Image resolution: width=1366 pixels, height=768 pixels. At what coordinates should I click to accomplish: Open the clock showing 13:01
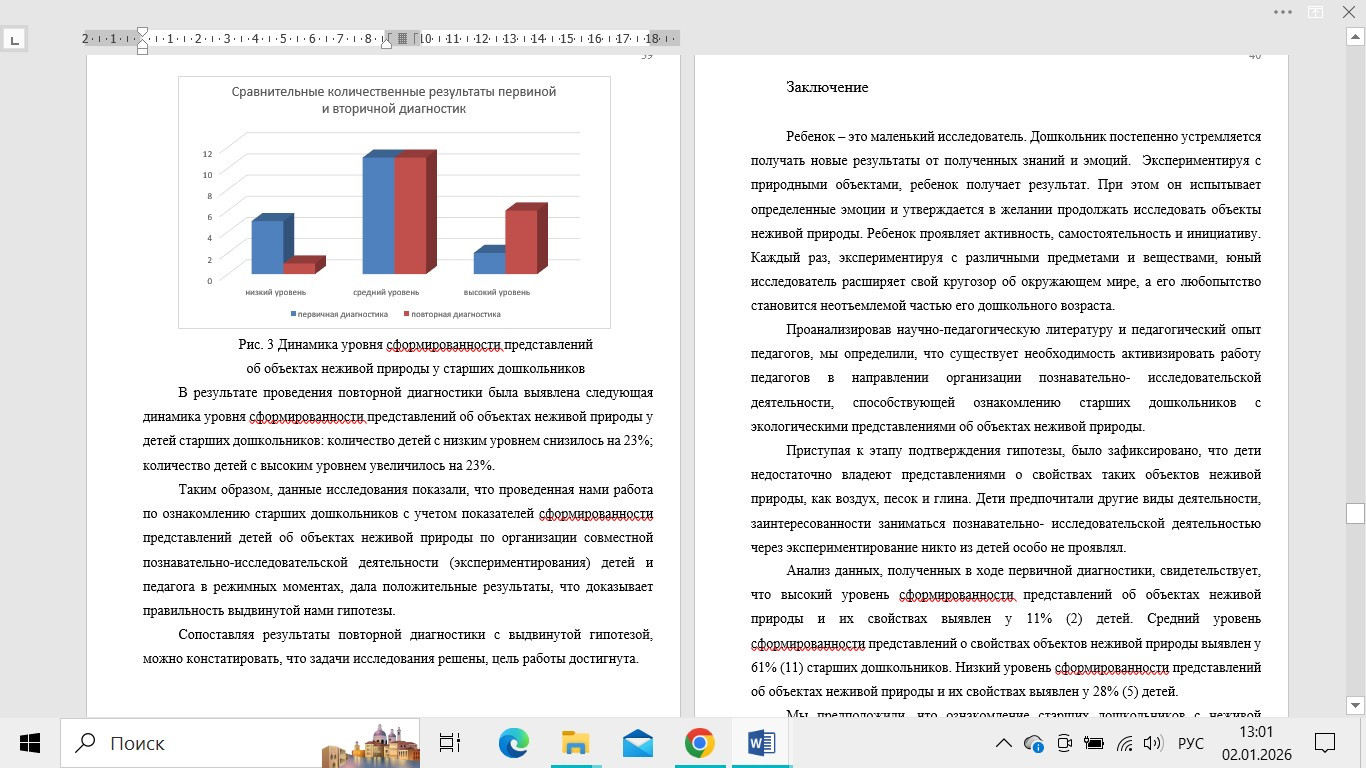1256,743
